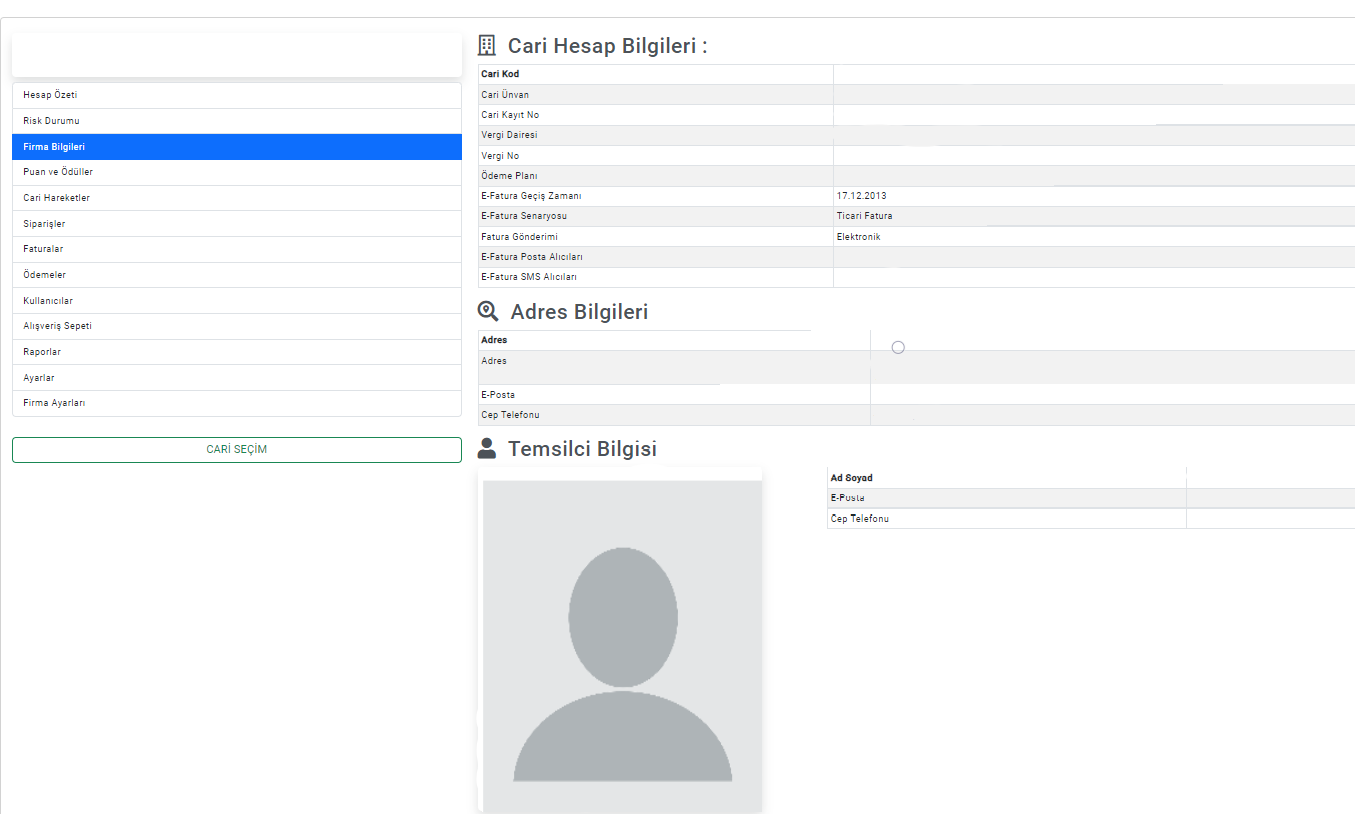Select the radio button in Adres row
The image size is (1355, 826).
(898, 347)
